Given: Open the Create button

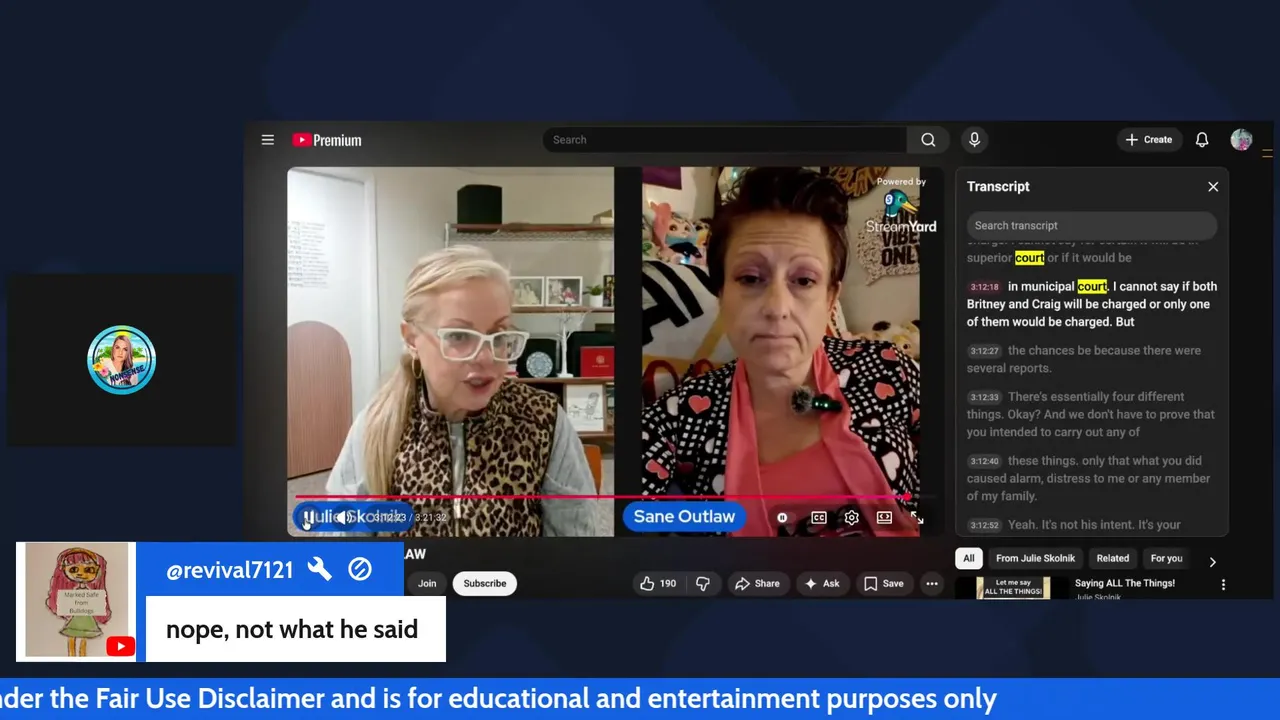Looking at the screenshot, I should [1148, 140].
